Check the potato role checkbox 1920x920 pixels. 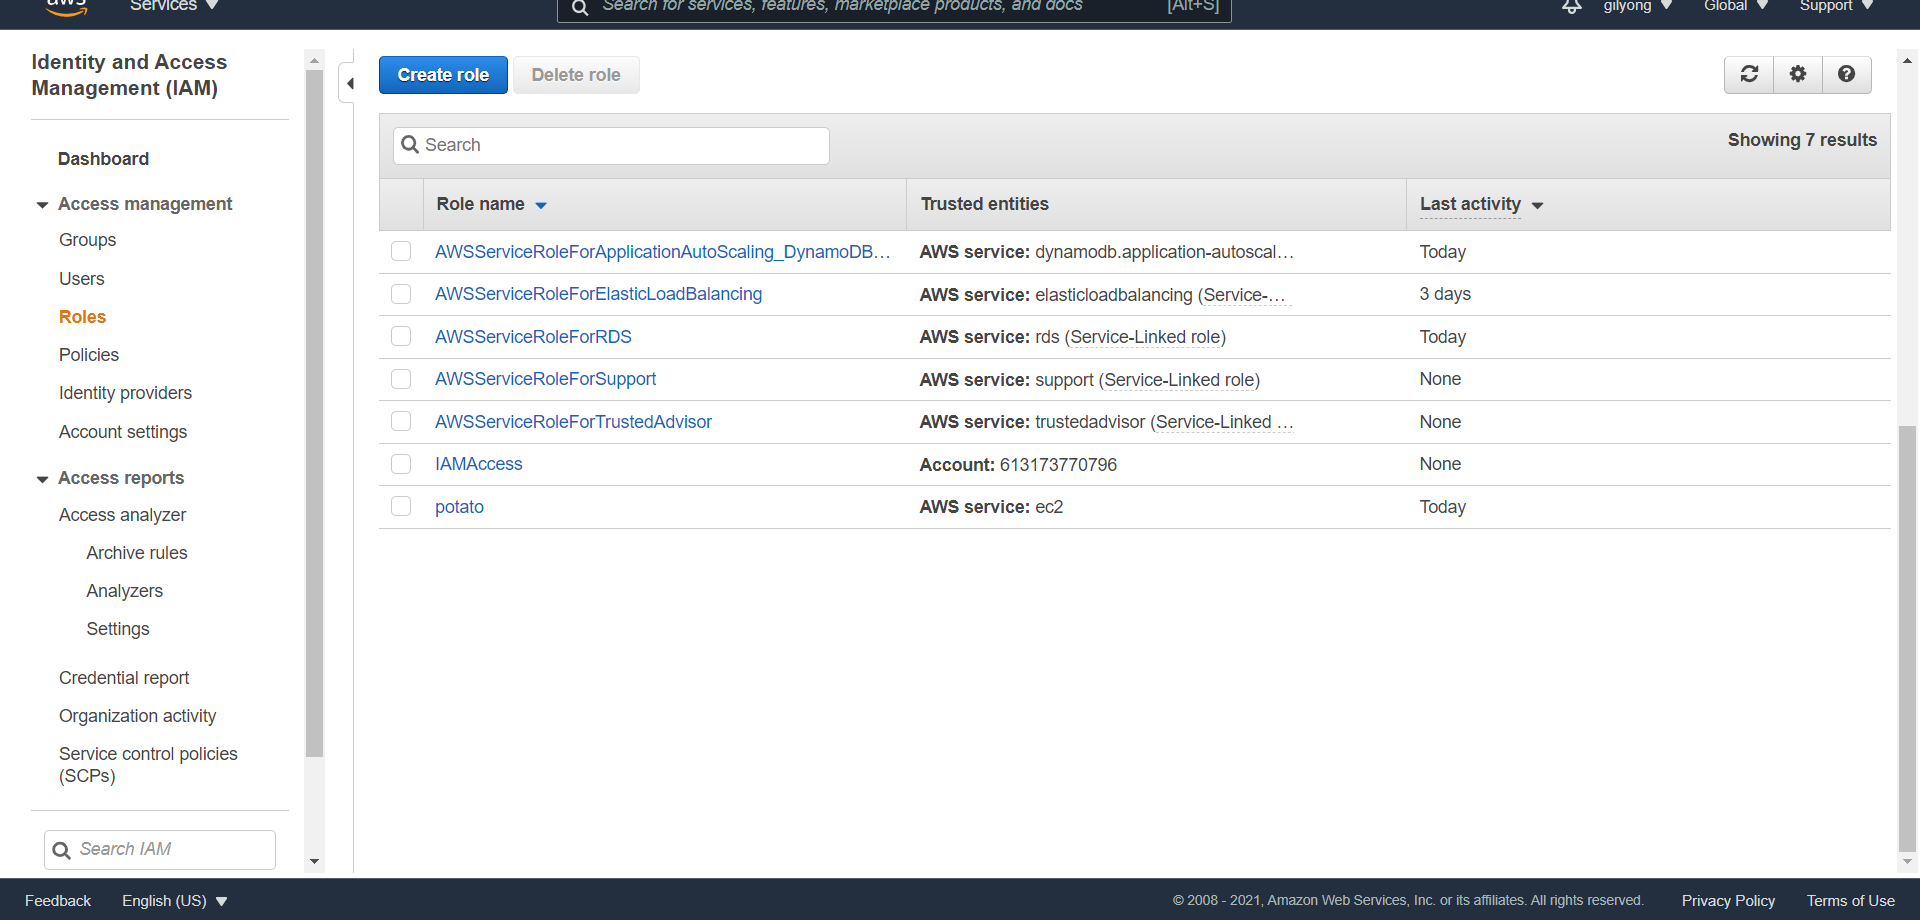[x=401, y=506]
